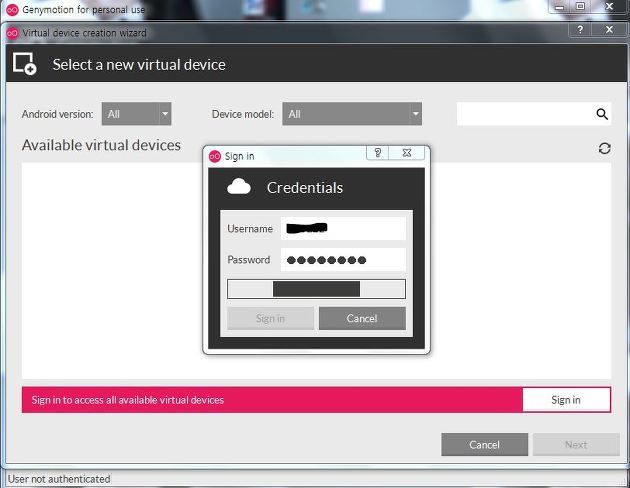Image resolution: width=630 pixels, height=488 pixels.
Task: Close the Sign in dialog
Action: click(x=407, y=153)
